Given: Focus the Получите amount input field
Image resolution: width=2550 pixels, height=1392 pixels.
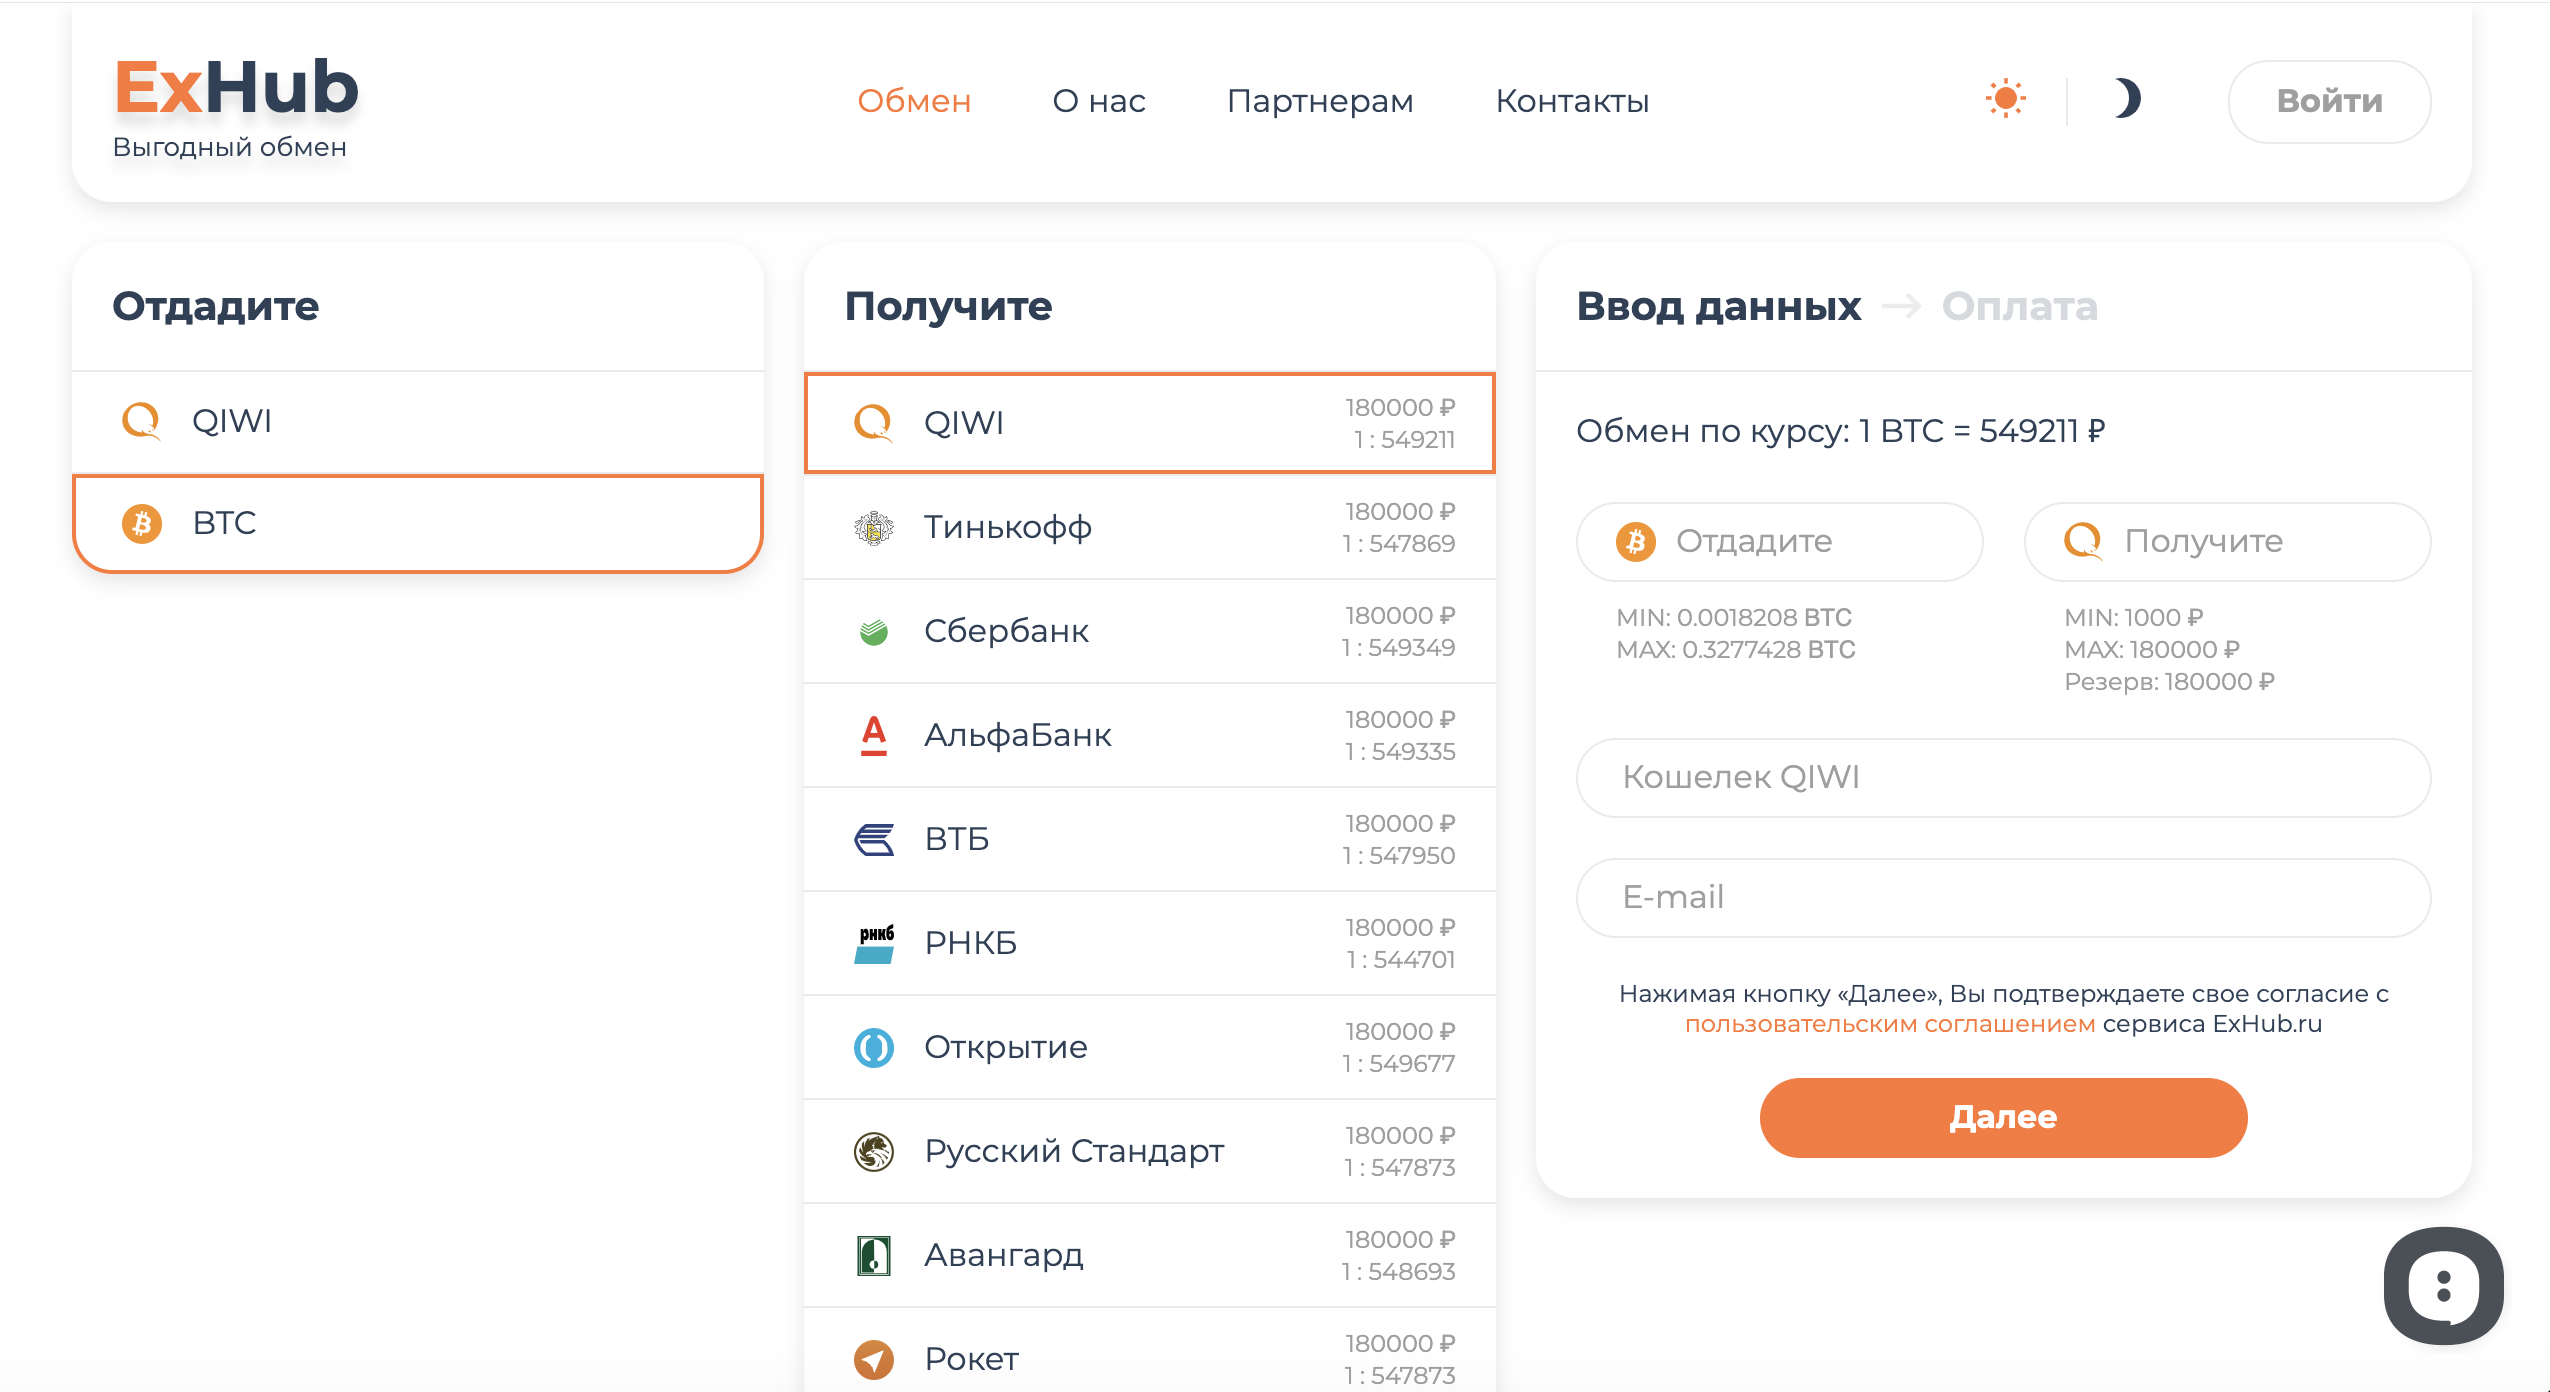Looking at the screenshot, I should (2227, 542).
